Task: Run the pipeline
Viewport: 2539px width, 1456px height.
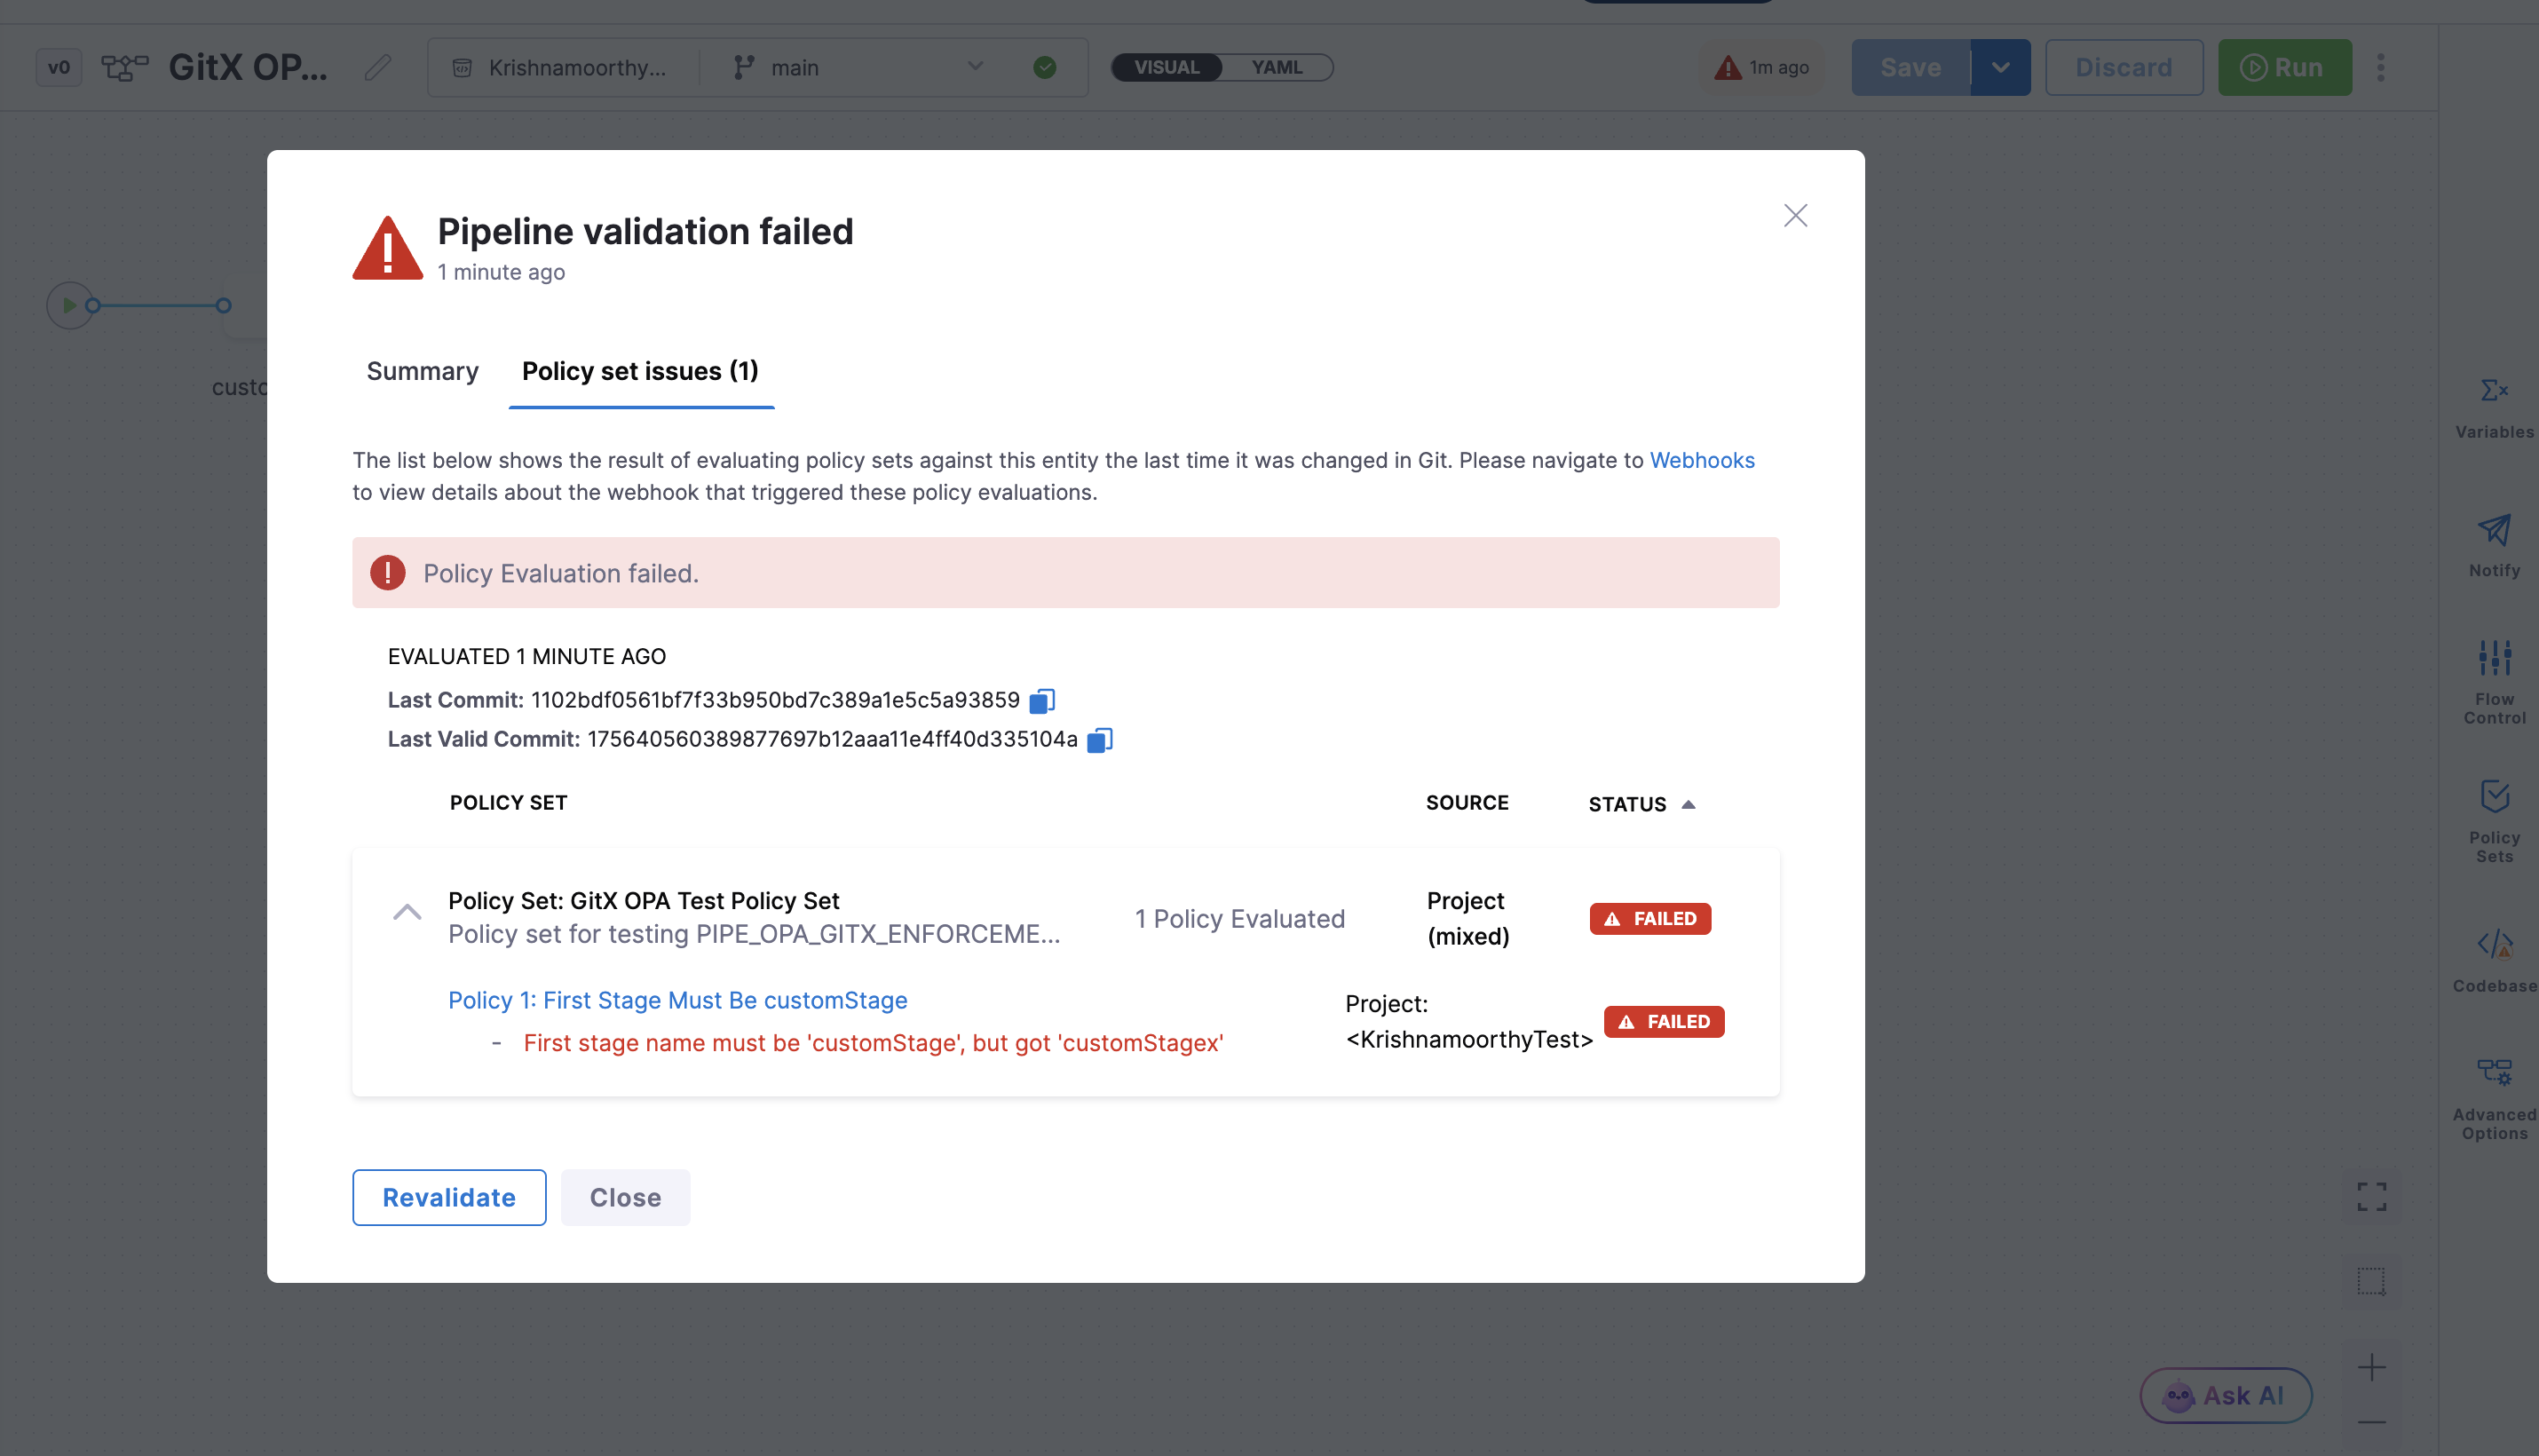Action: 2284,67
